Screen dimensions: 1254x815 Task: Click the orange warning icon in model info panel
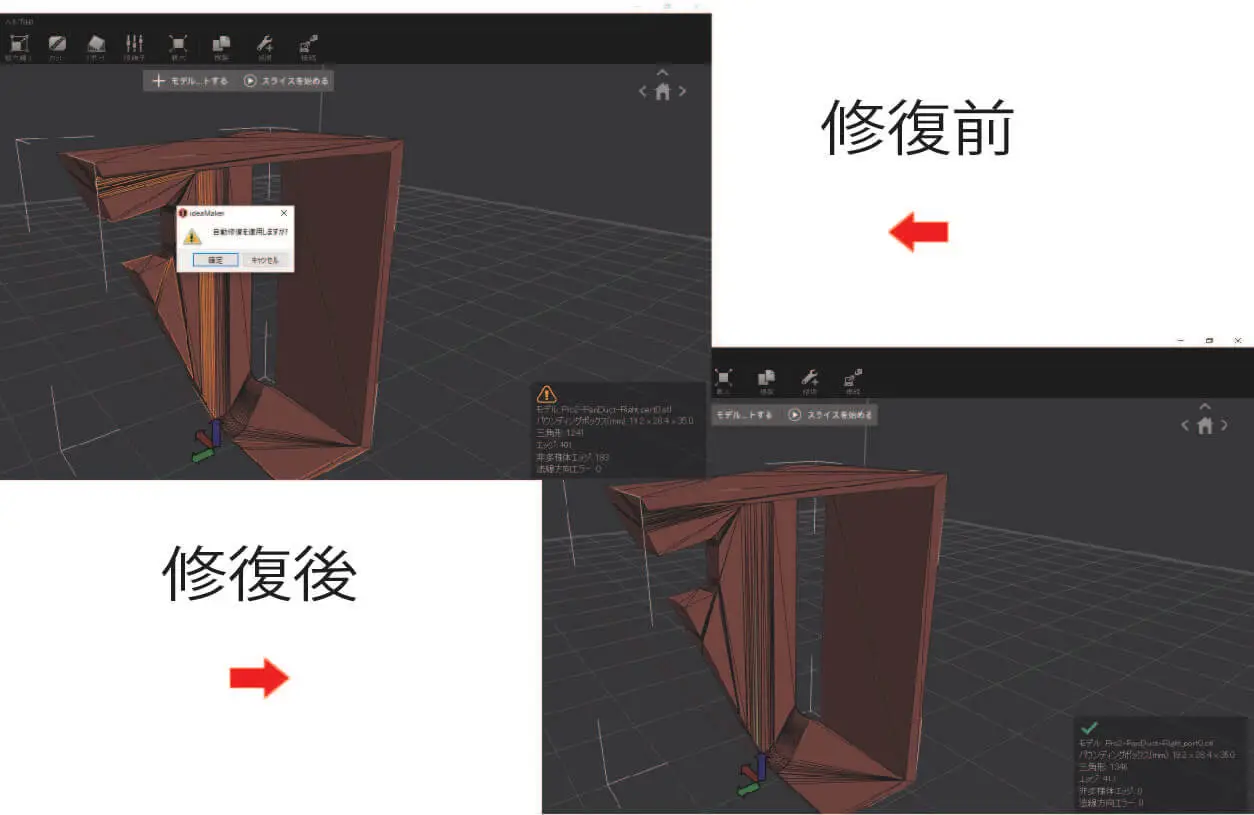point(547,394)
